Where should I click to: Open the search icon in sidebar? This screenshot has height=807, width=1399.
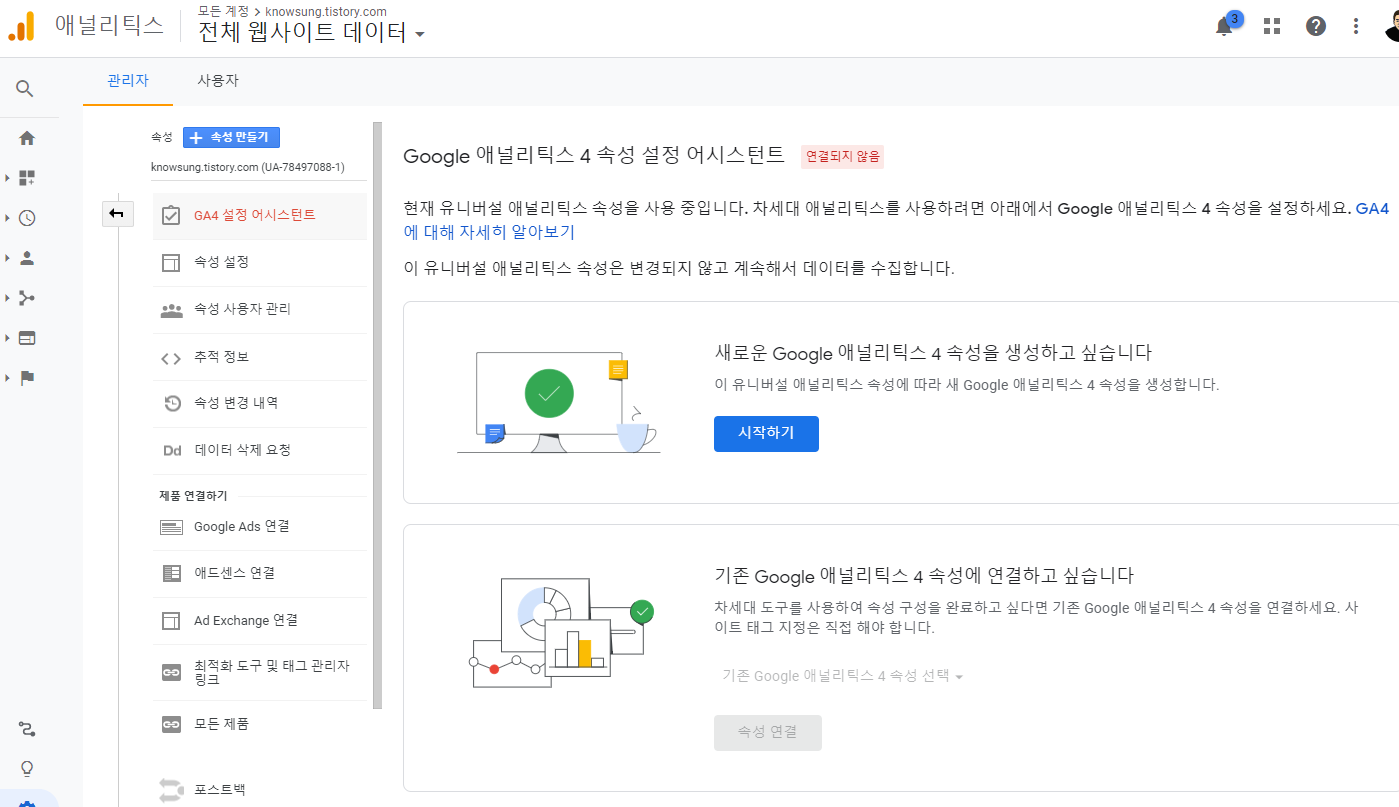(x=25, y=89)
